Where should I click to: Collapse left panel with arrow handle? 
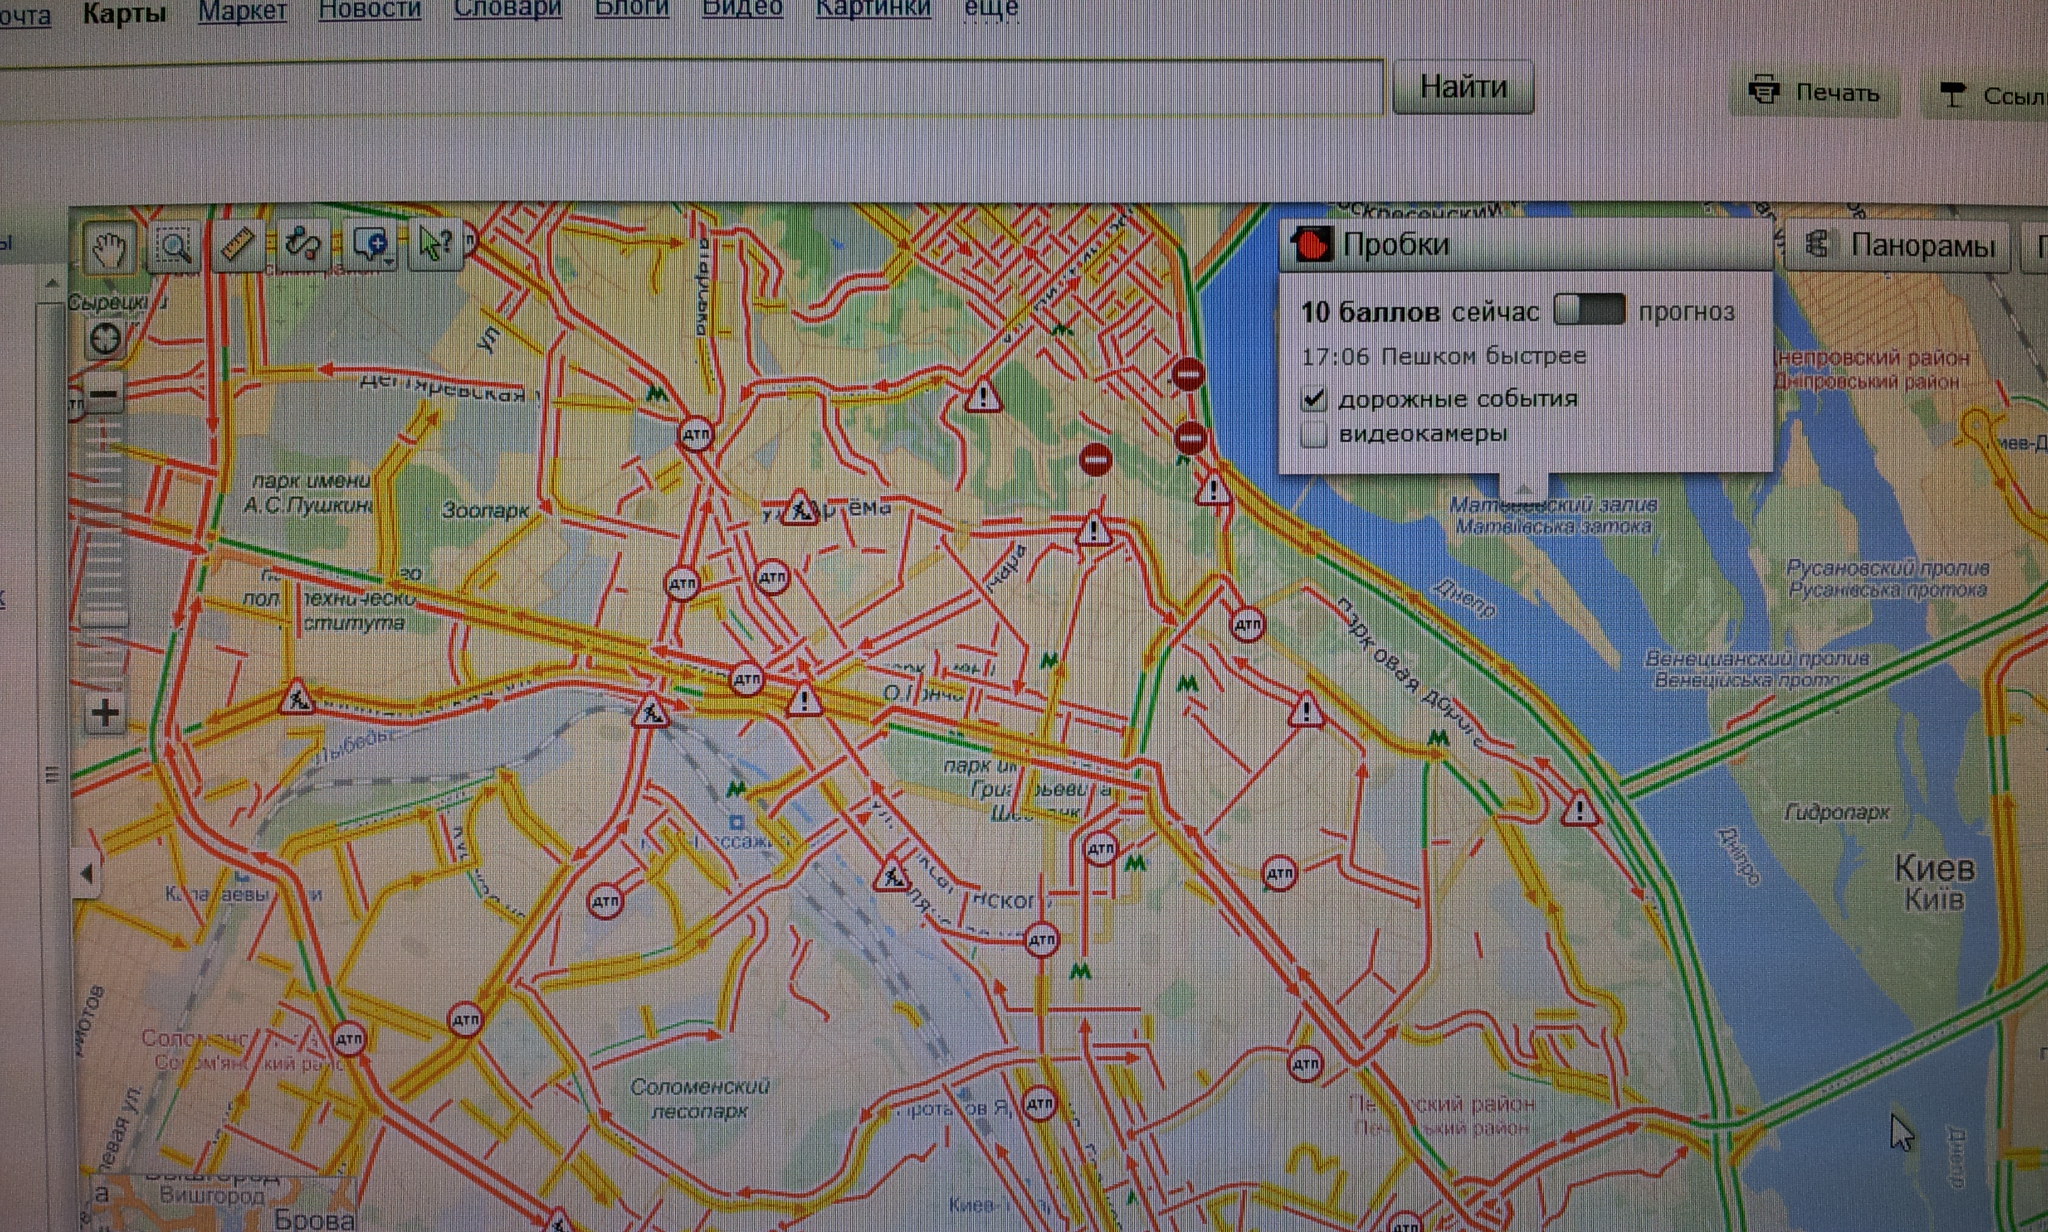[87, 873]
